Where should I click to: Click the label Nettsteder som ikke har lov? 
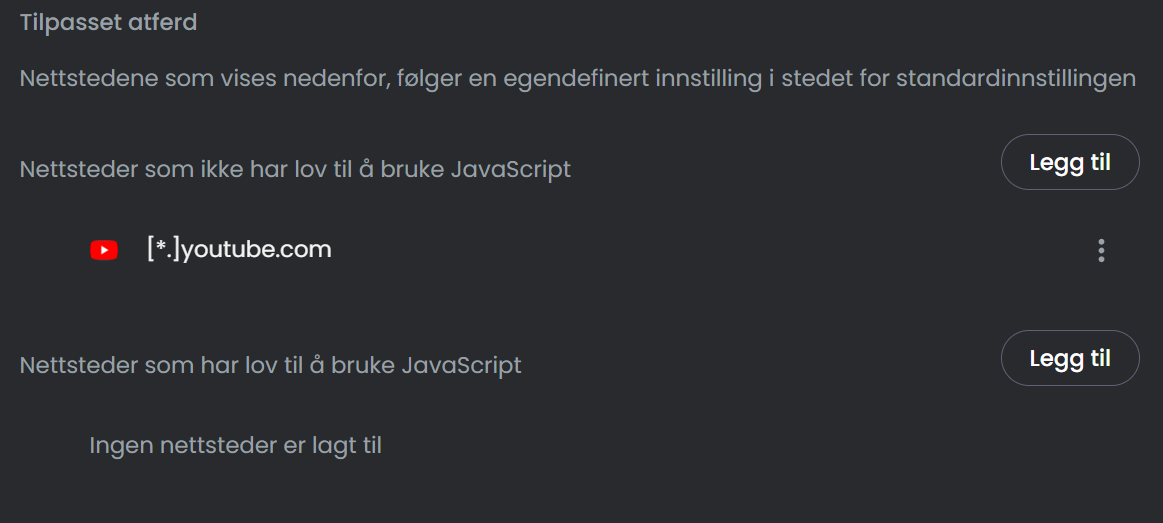(x=295, y=169)
